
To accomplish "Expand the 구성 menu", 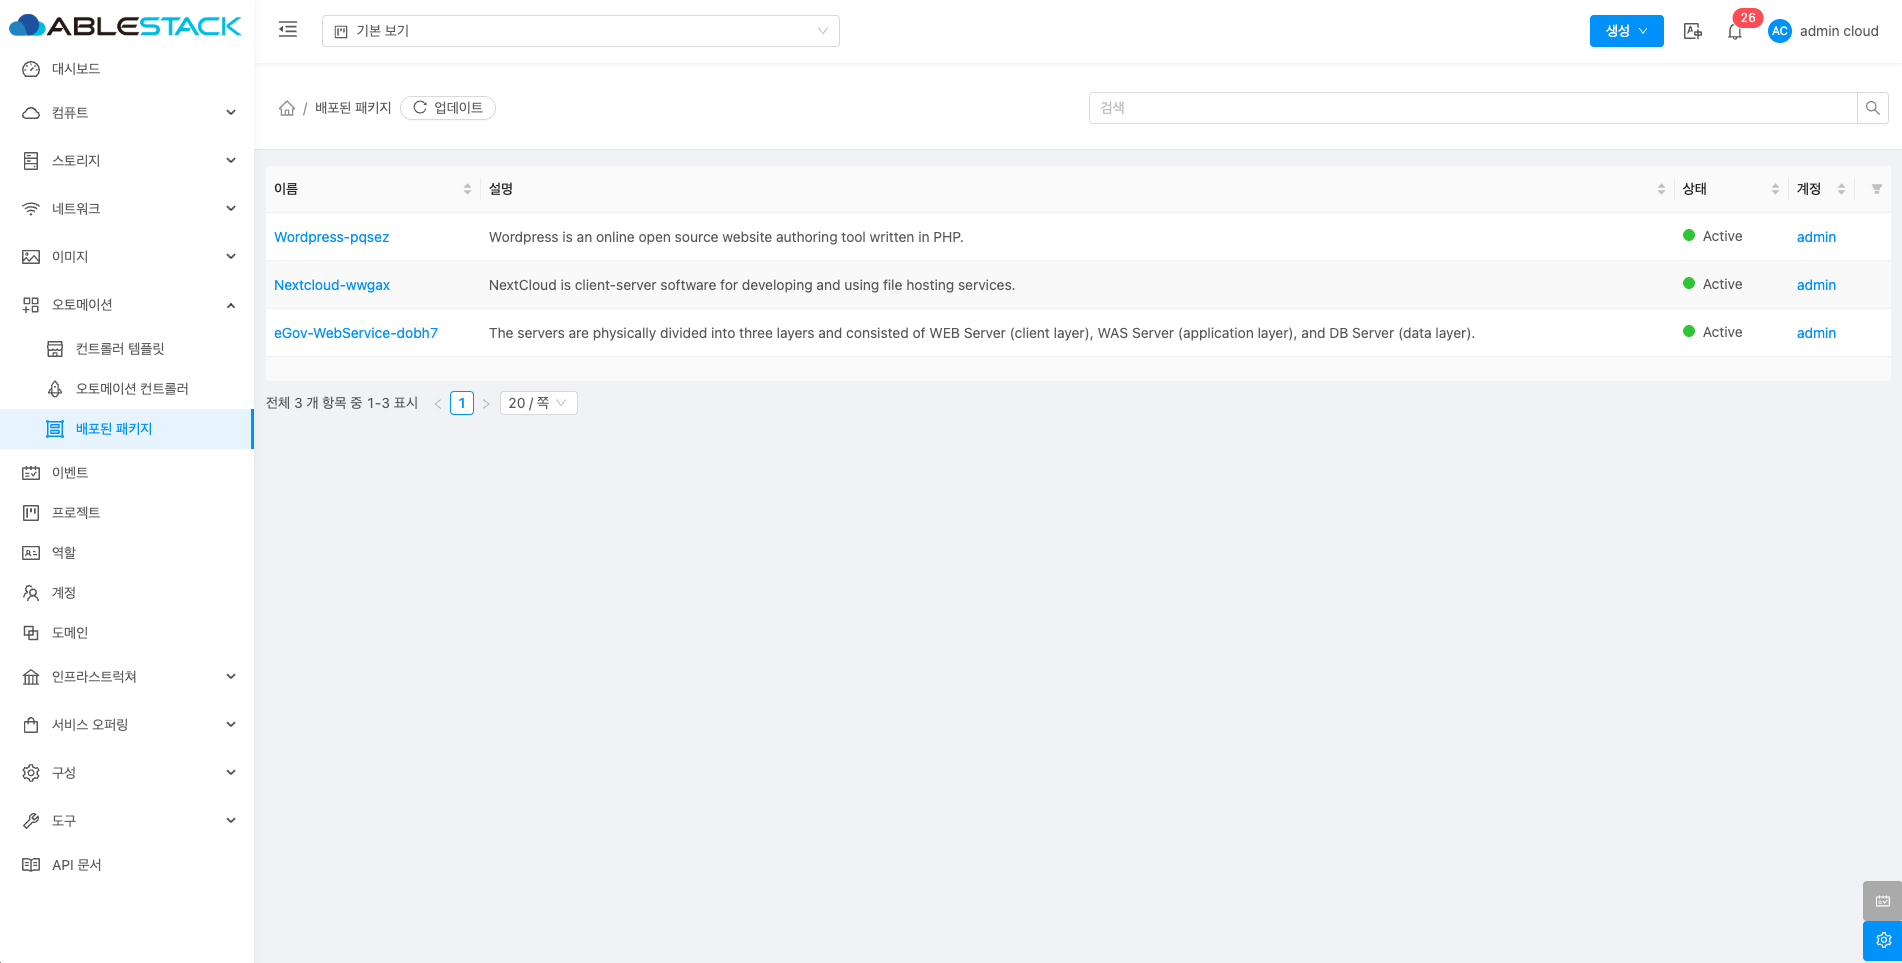I will click(127, 773).
